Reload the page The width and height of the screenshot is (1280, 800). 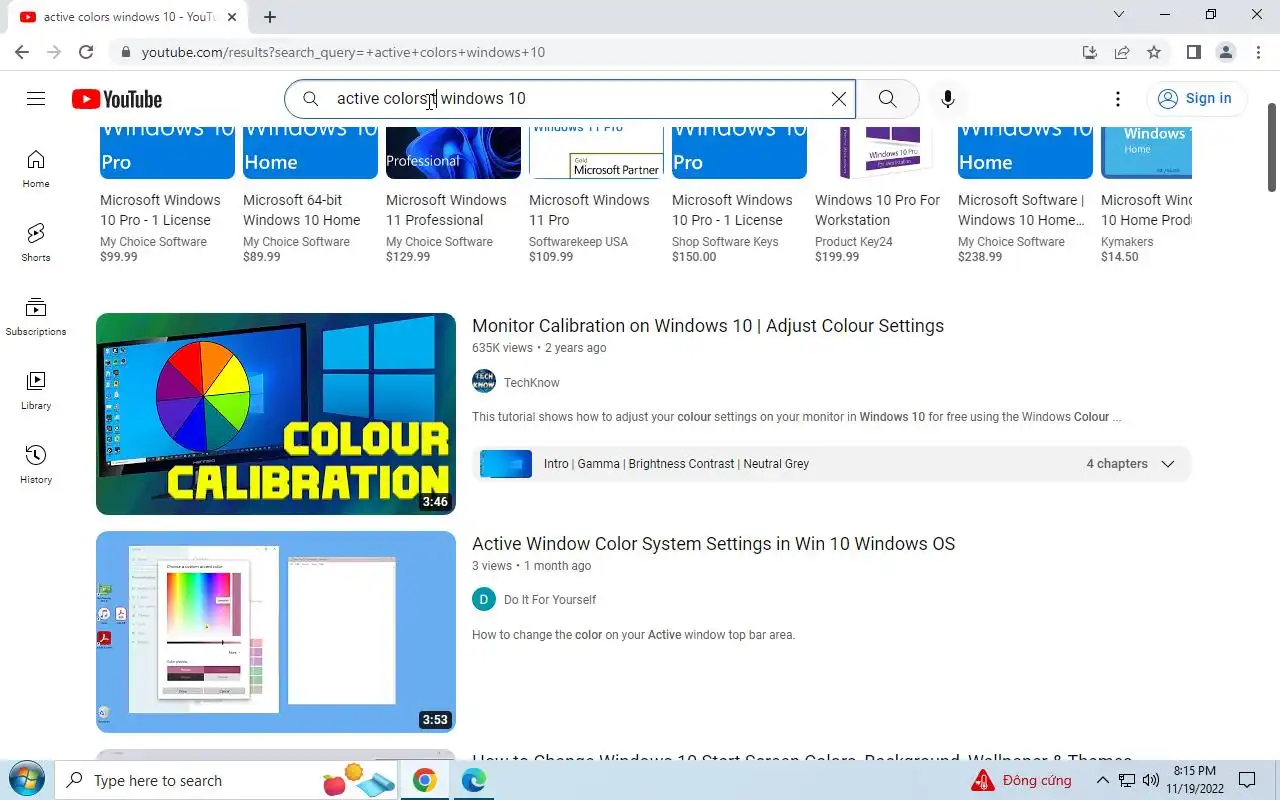[86, 52]
